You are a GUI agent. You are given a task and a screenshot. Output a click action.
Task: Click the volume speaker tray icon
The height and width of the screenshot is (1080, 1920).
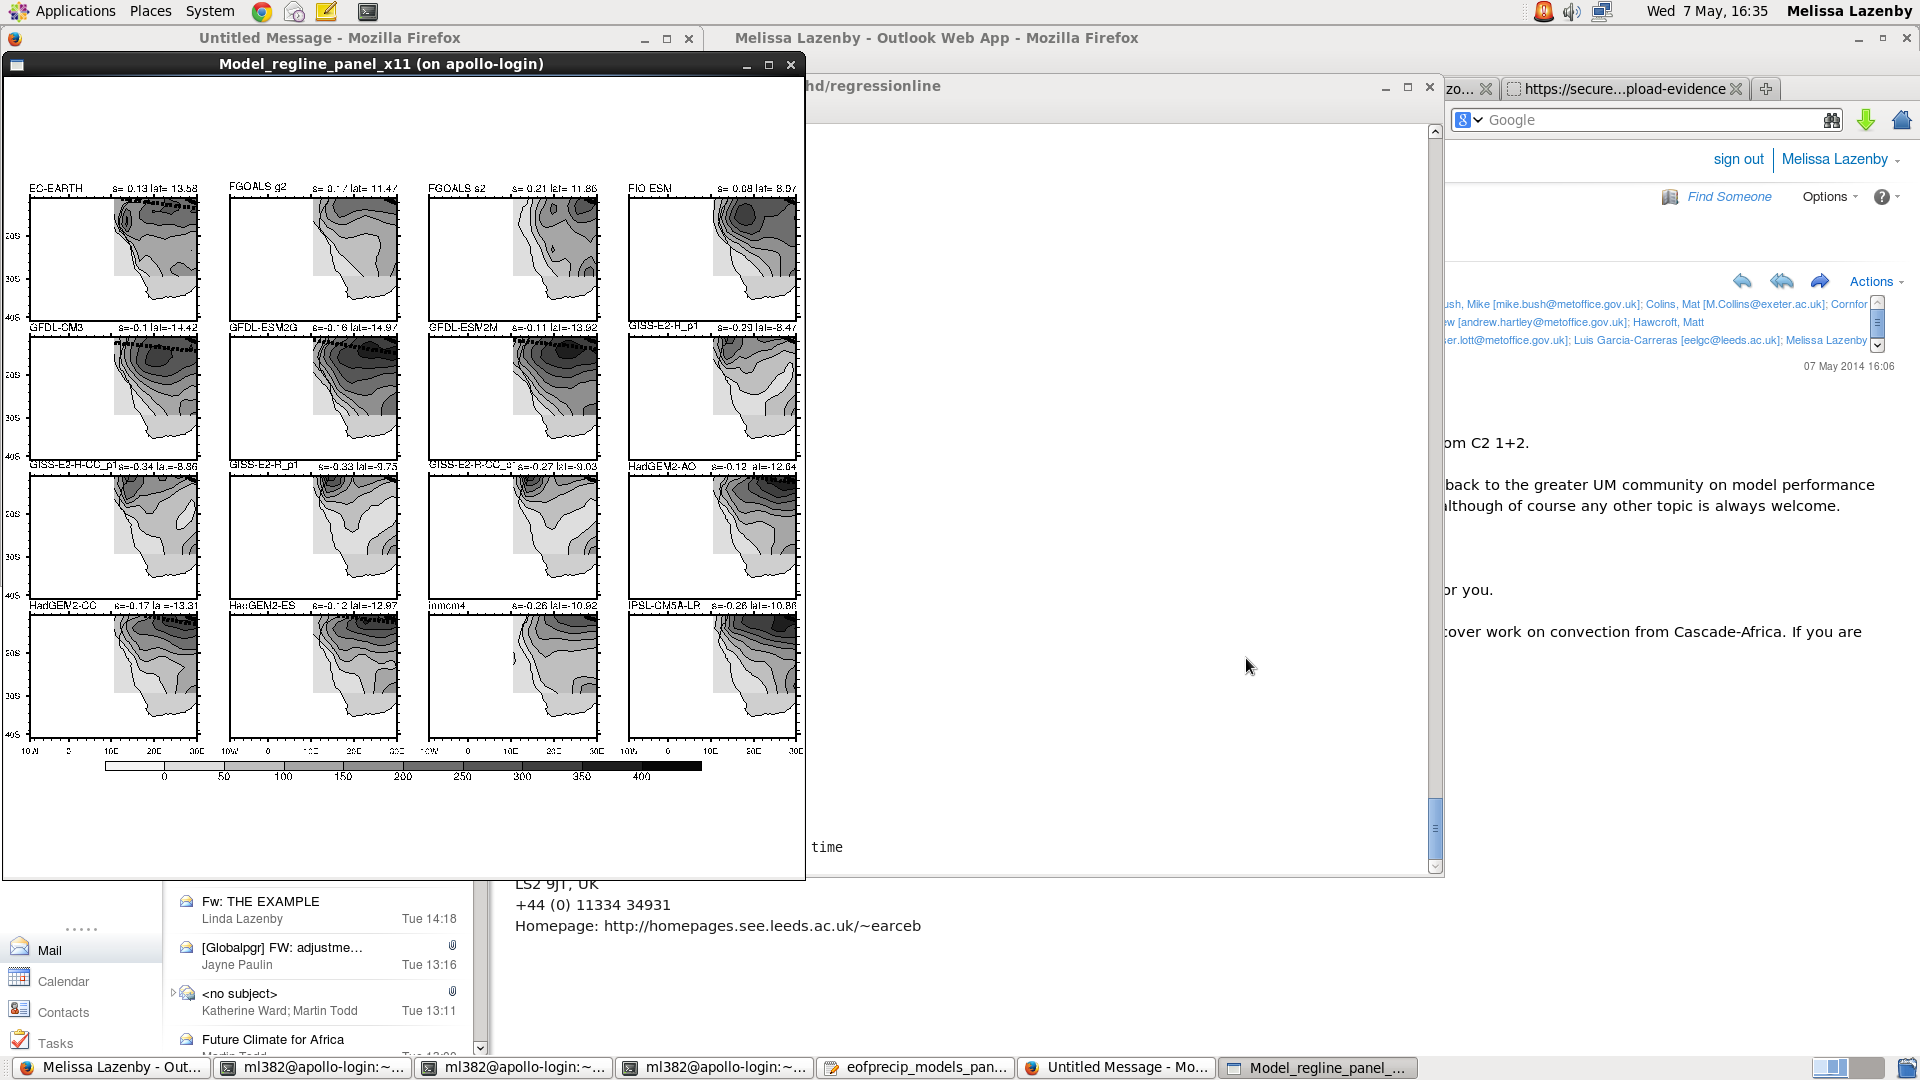1572,12
